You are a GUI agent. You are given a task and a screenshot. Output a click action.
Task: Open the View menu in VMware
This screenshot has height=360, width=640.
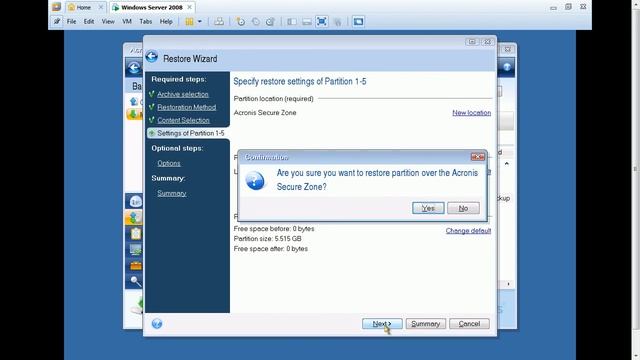(x=108, y=22)
